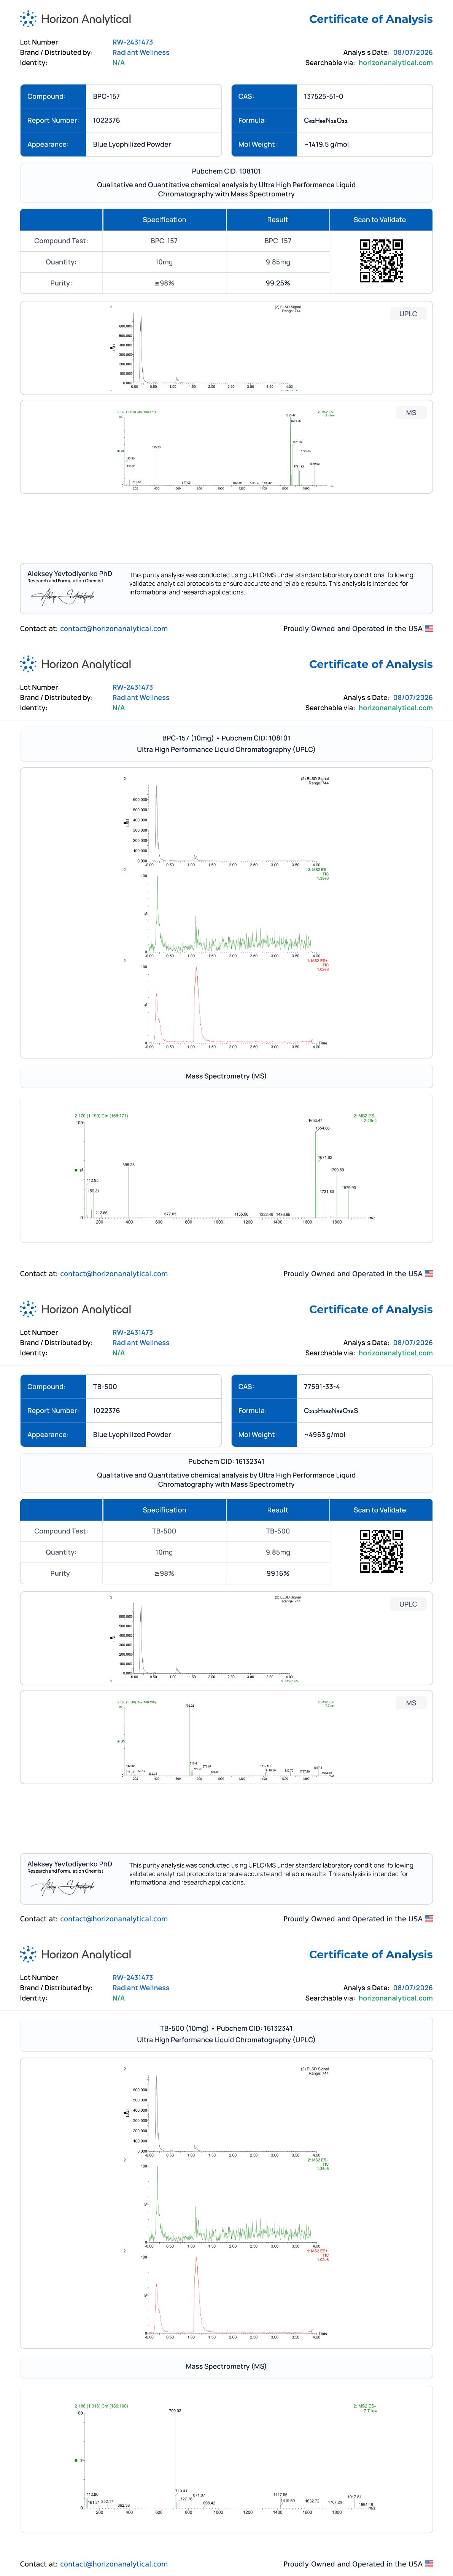
Task: Click the 9.85mg quantity result in the BPC-157 table
Action: [x=278, y=262]
